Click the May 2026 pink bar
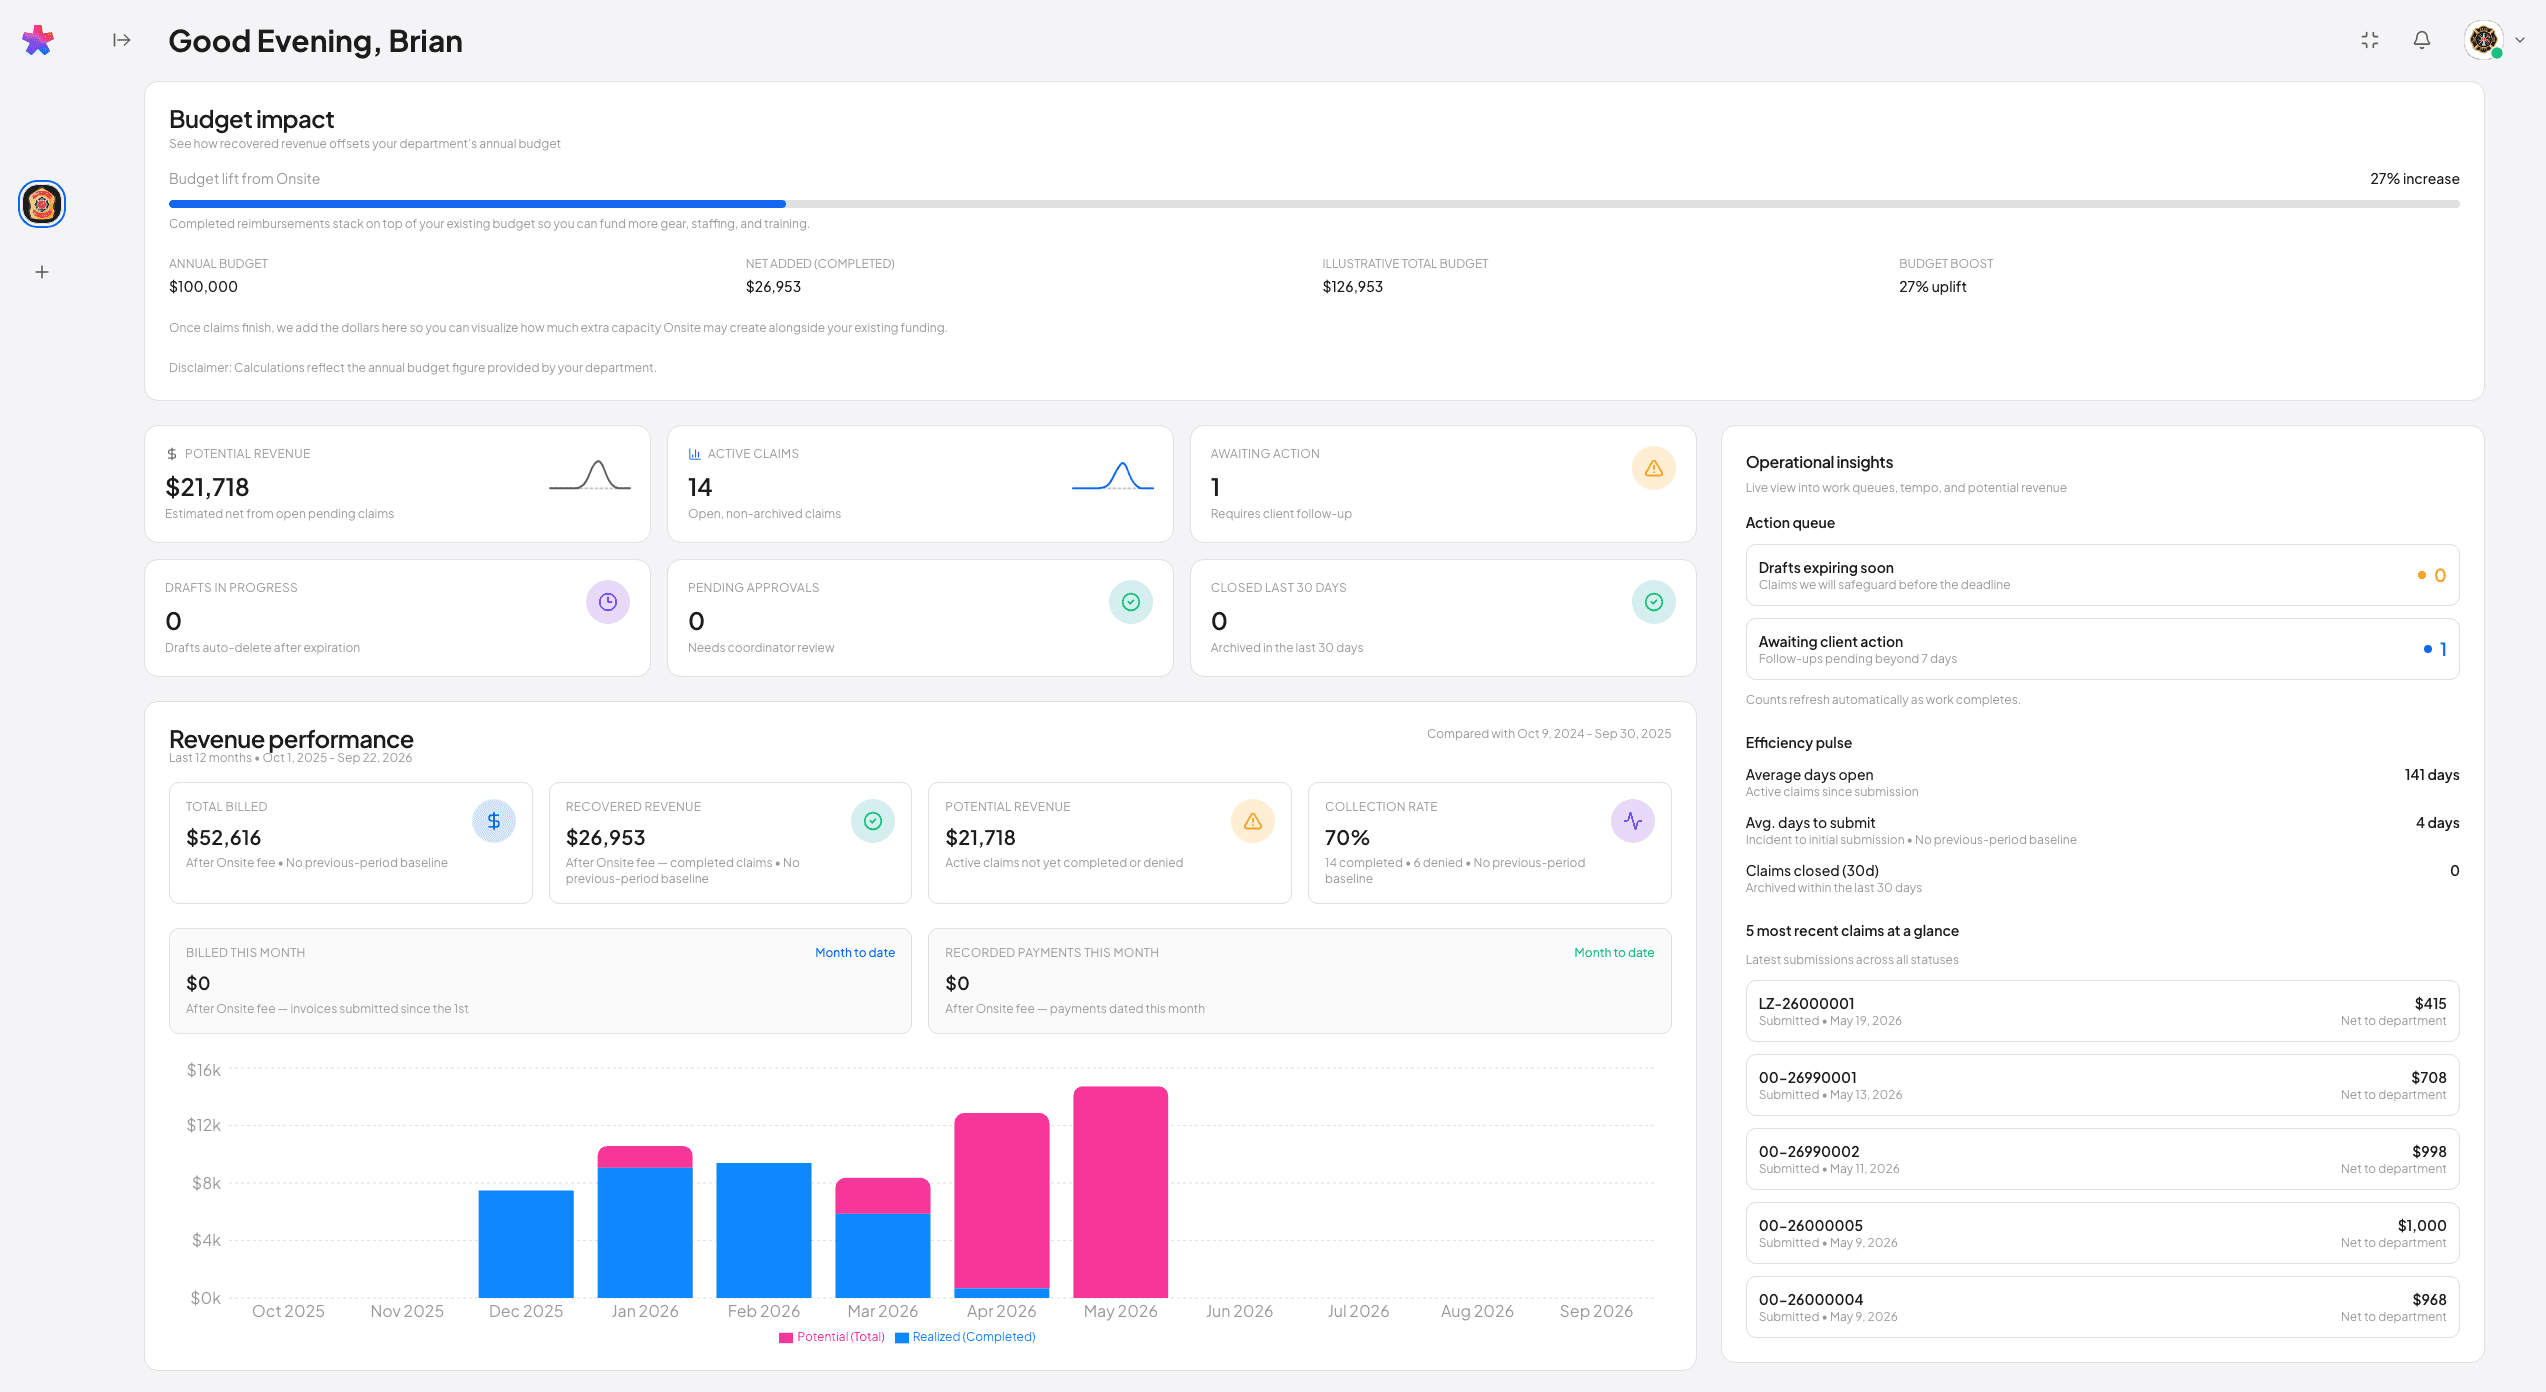This screenshot has width=2546, height=1392. pos(1120,1192)
